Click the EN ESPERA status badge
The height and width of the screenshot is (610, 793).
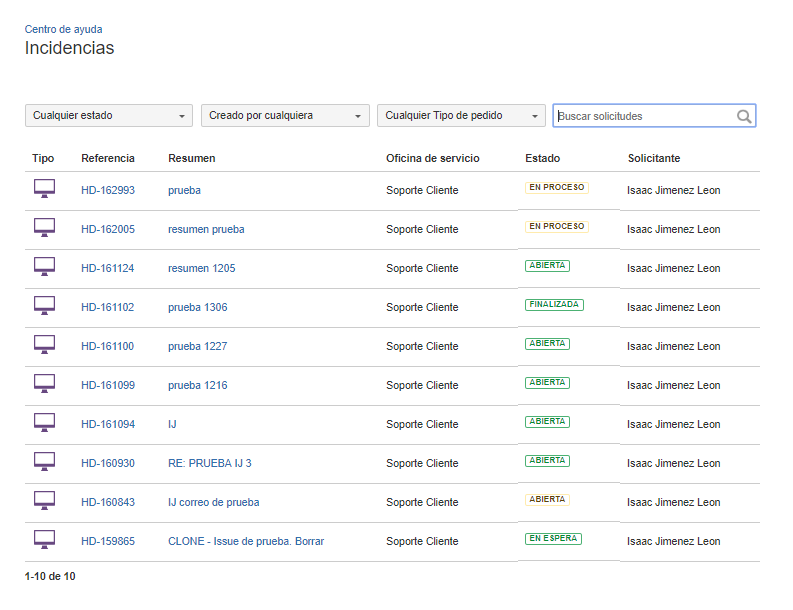[553, 538]
